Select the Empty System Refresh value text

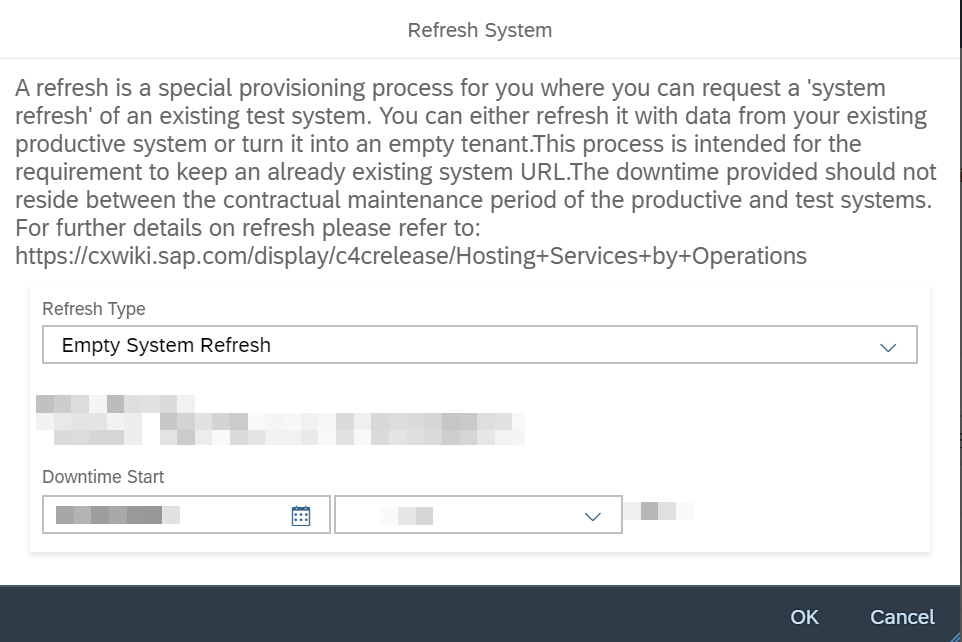[x=166, y=345]
